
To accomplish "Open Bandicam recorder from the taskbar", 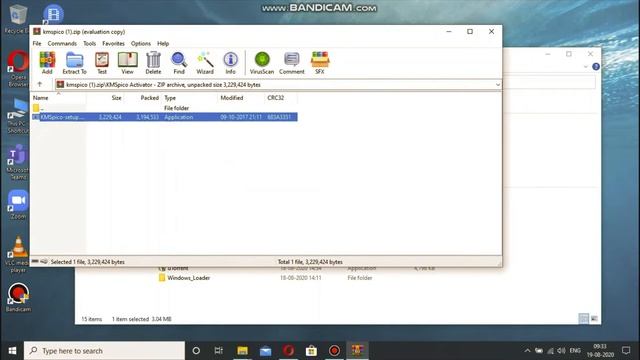I will (334, 351).
